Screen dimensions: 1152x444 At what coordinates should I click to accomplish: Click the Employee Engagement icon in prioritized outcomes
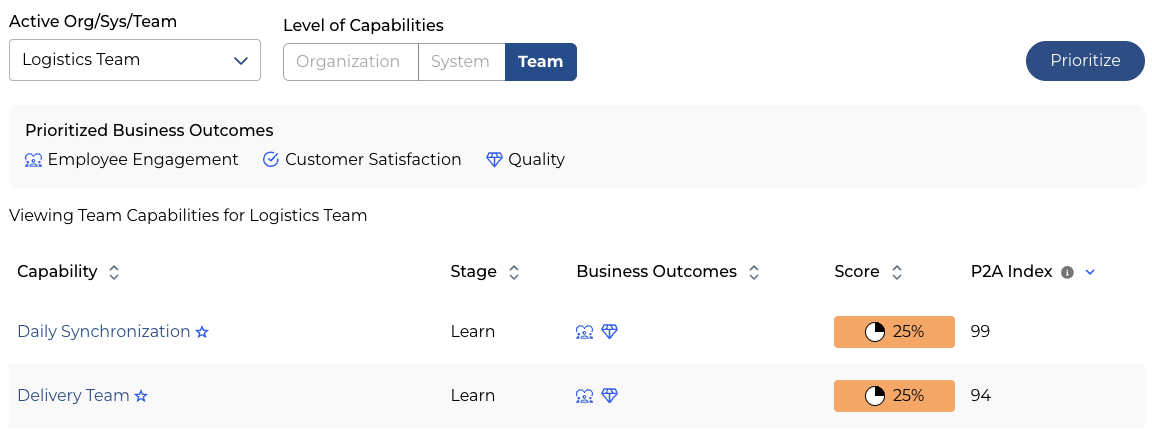tap(33, 160)
